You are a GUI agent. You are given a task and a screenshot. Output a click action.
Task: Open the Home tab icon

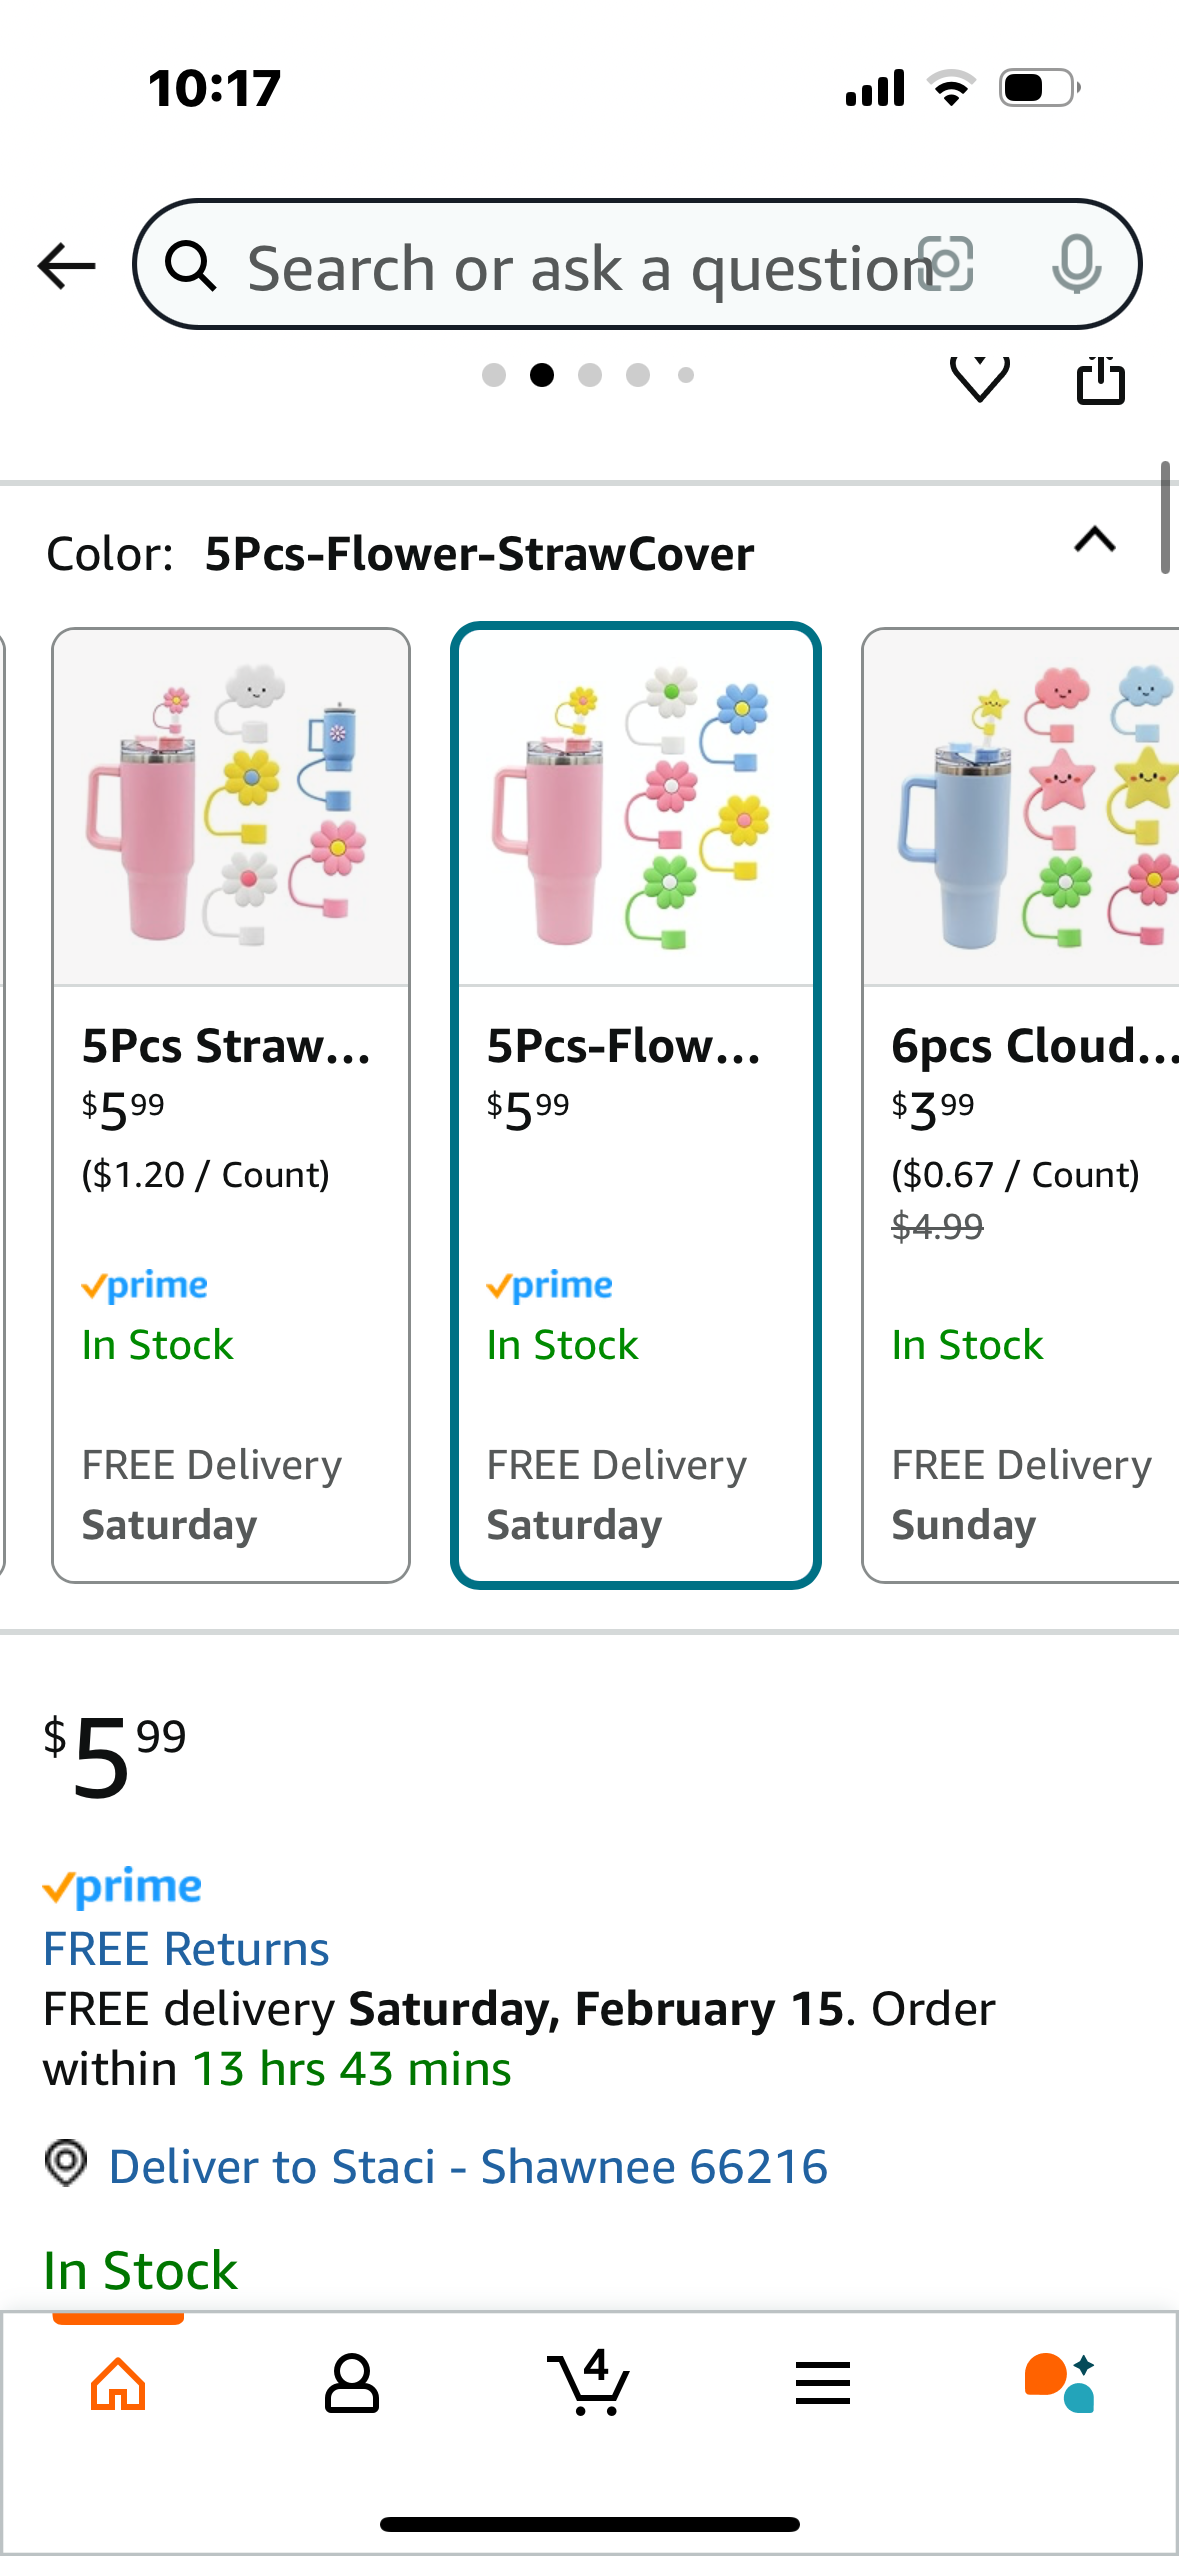click(118, 2384)
